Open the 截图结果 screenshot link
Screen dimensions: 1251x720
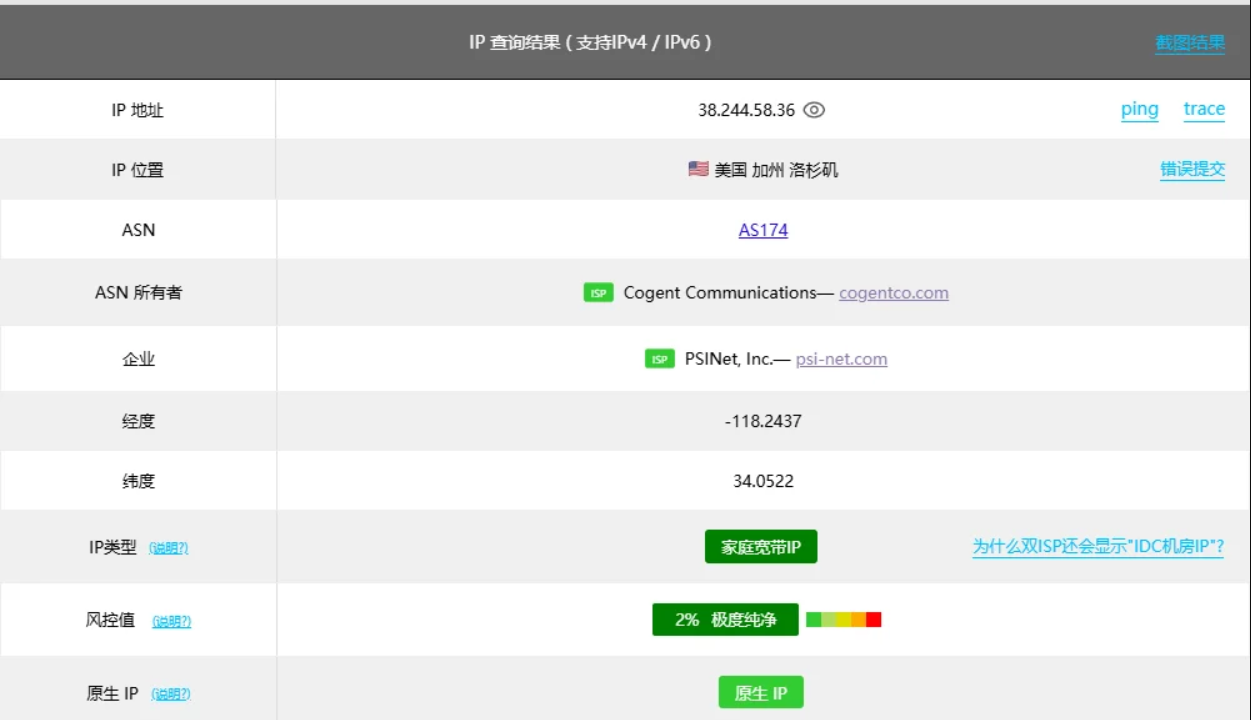coord(1190,43)
